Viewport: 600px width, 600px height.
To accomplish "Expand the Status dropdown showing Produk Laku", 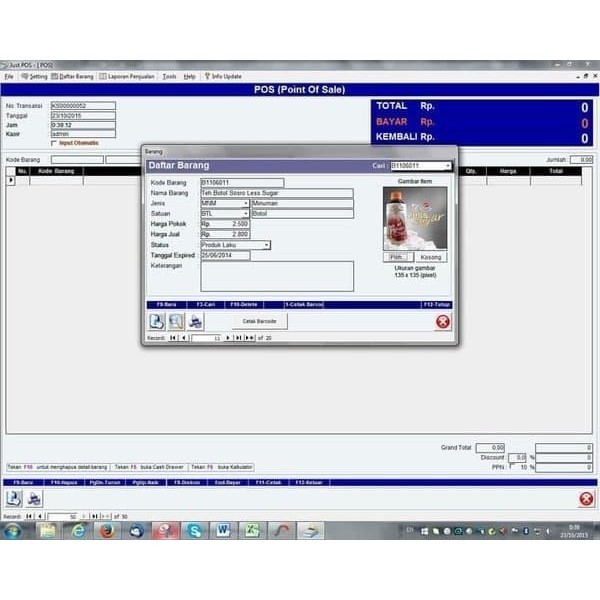I will (x=267, y=245).
